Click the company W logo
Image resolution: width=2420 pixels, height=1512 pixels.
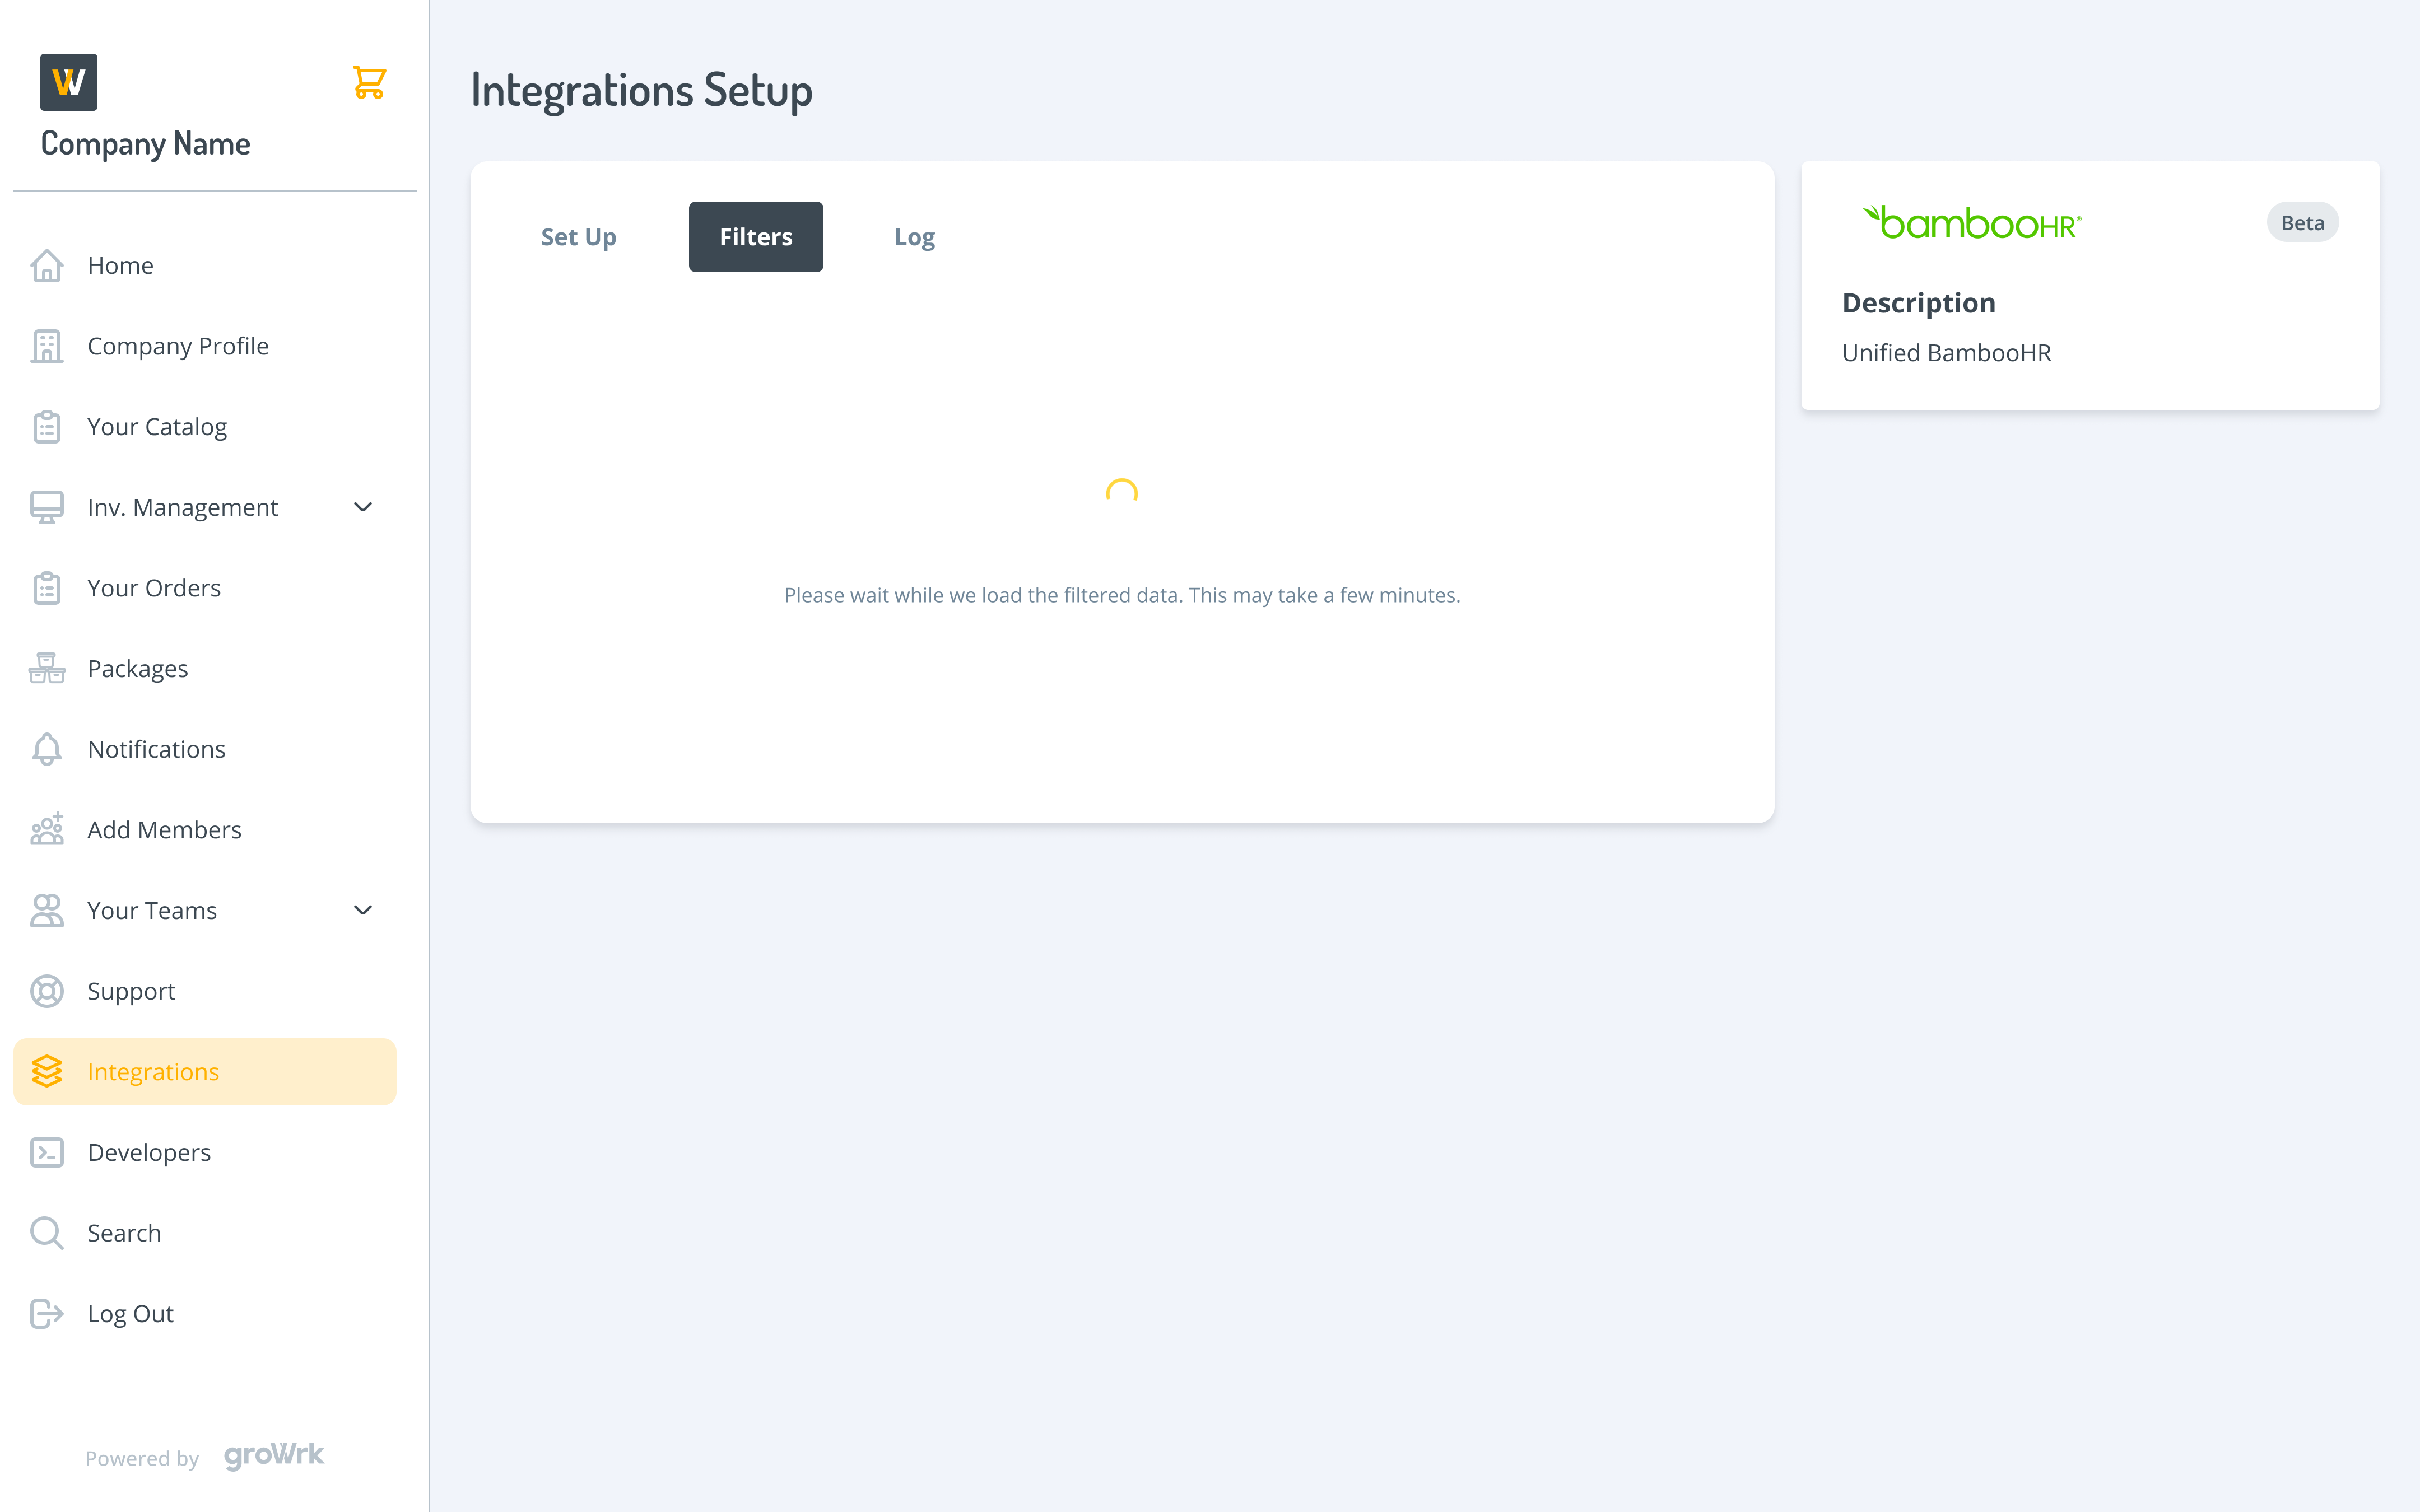pos(68,82)
